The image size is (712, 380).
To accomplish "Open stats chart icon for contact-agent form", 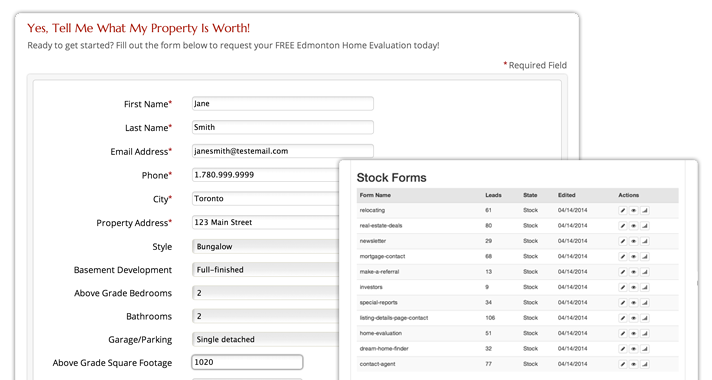I will coord(645,364).
